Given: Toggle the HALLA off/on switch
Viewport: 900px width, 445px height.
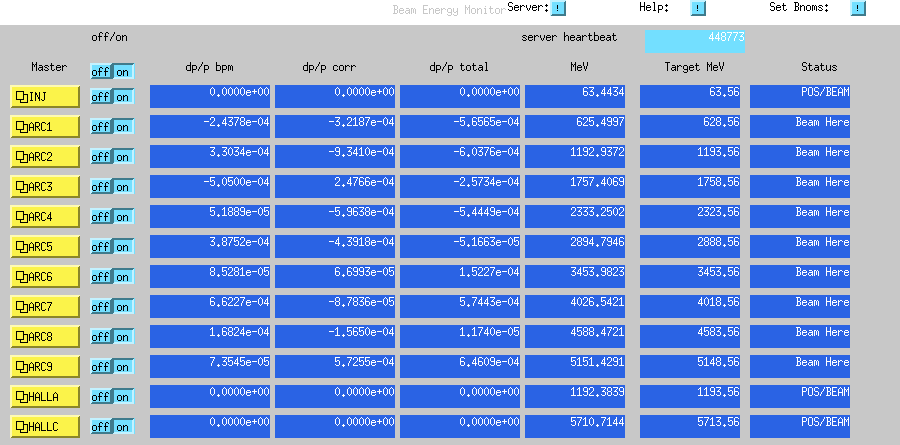Looking at the screenshot, I should coord(112,396).
